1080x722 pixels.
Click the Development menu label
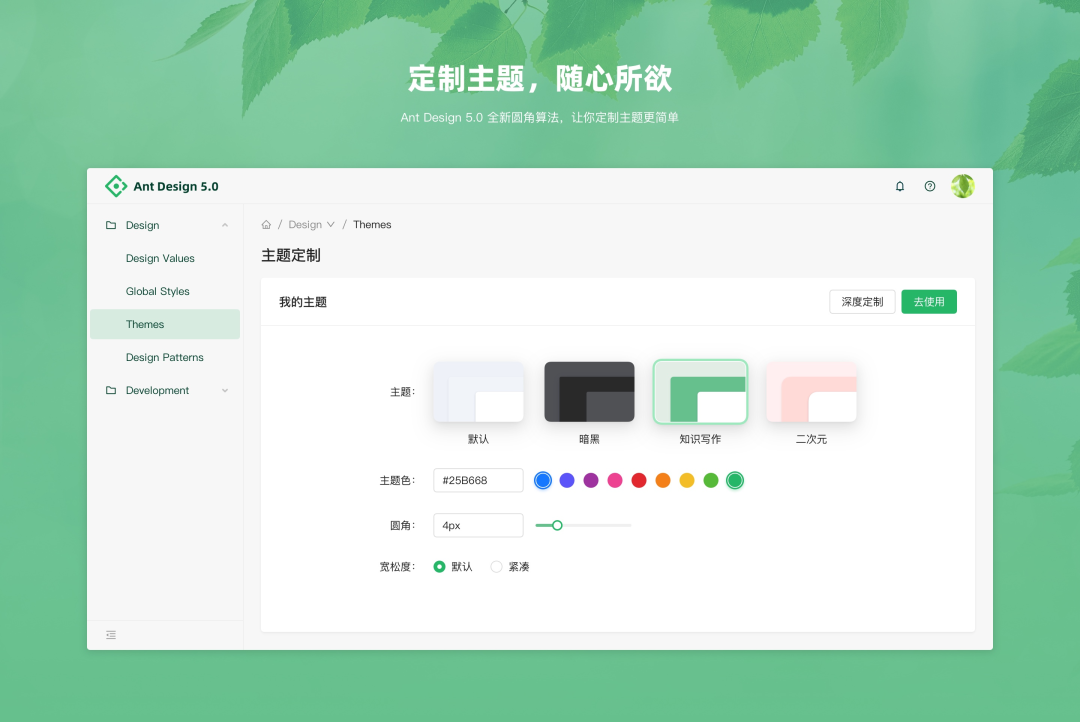click(157, 390)
